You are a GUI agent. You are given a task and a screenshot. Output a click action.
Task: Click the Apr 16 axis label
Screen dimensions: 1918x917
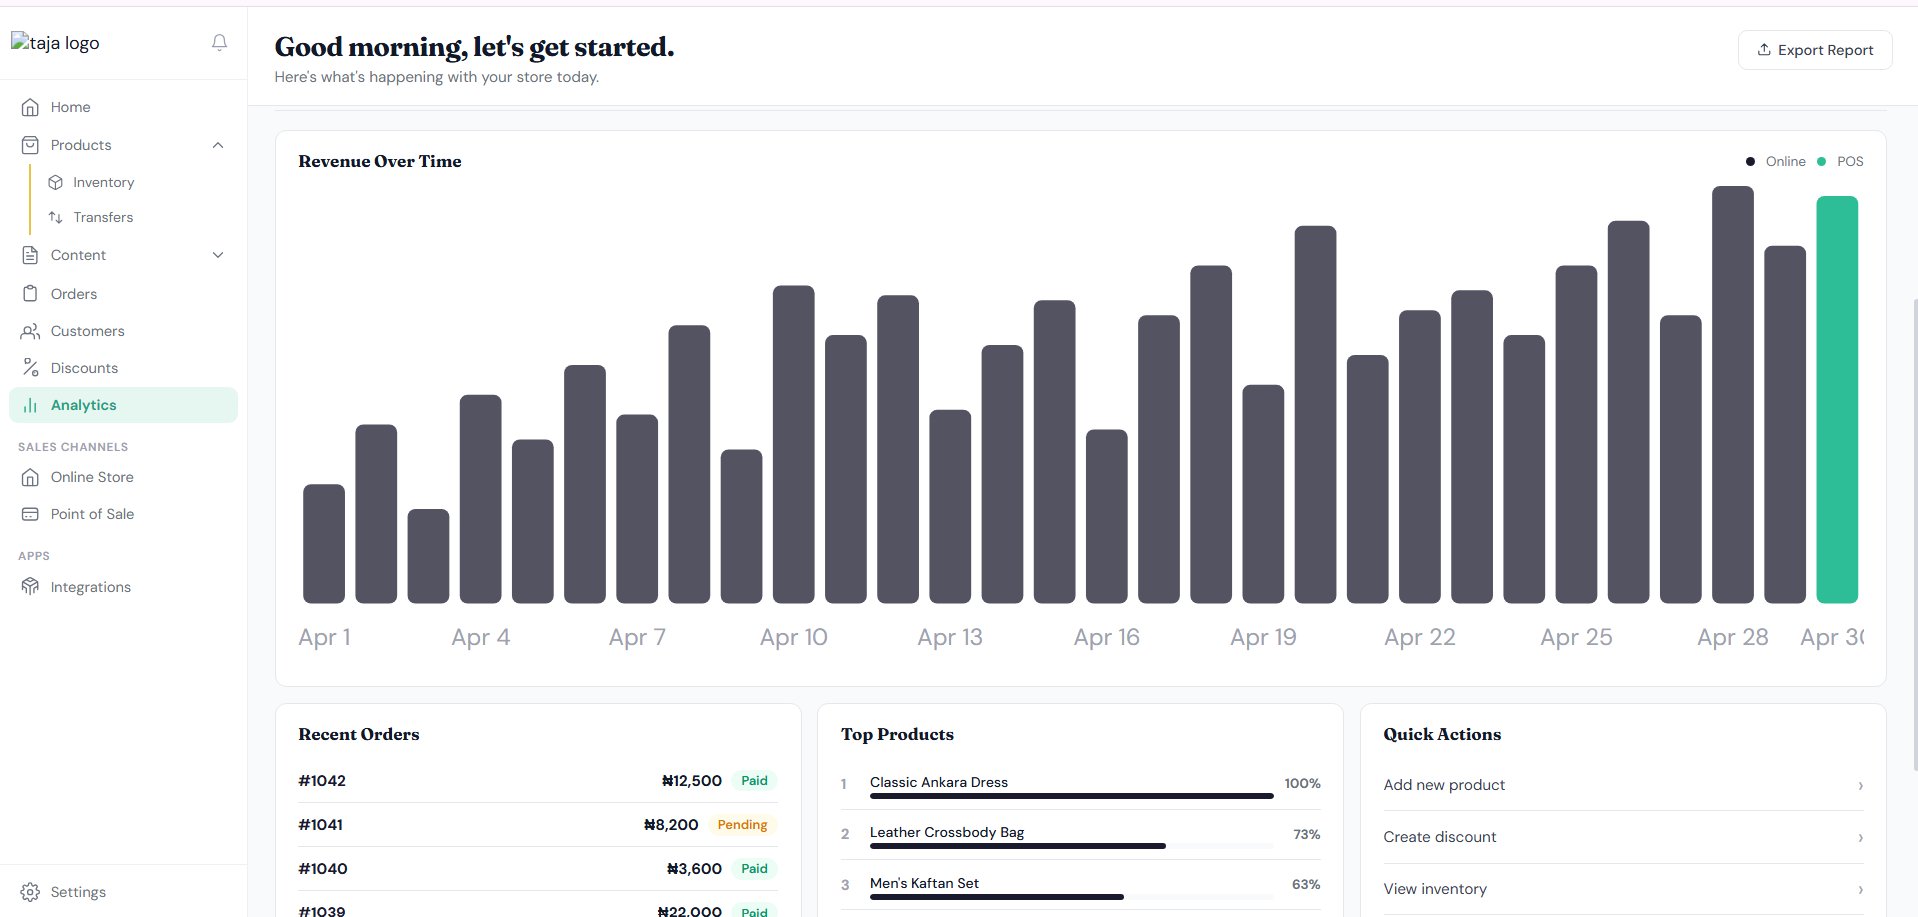(1107, 637)
